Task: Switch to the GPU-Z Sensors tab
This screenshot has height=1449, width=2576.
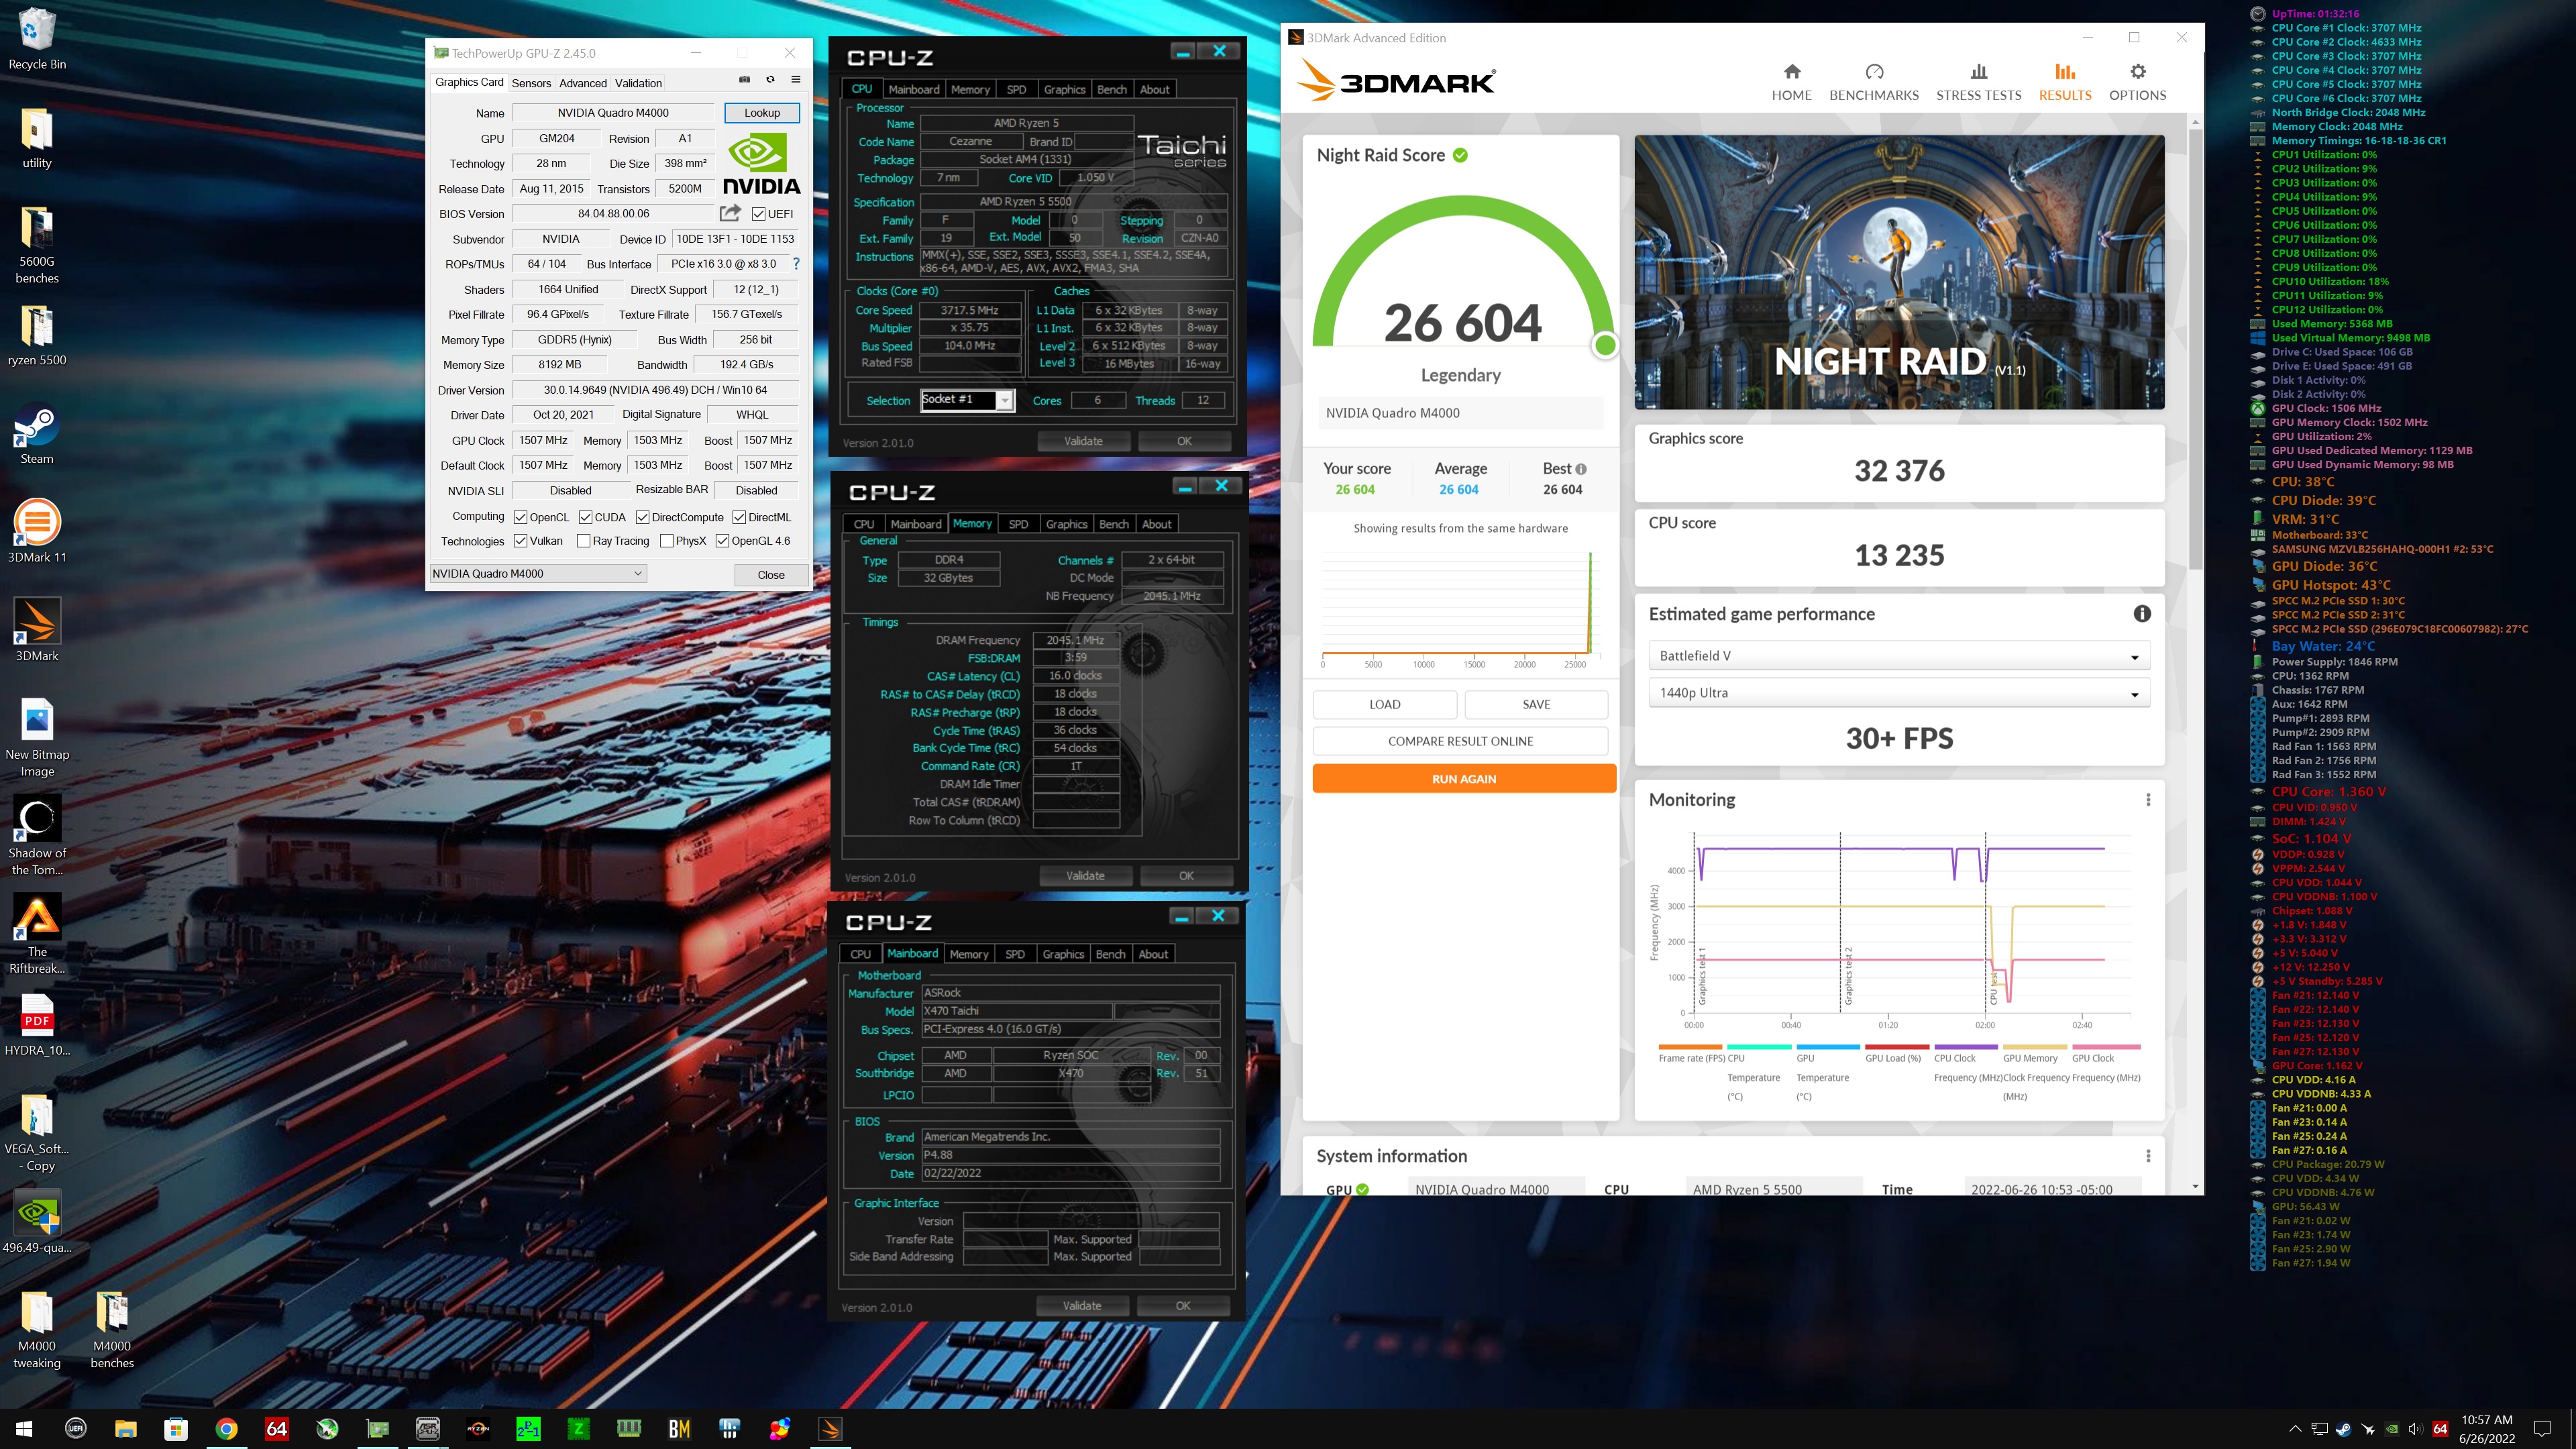Action: pos(531,83)
